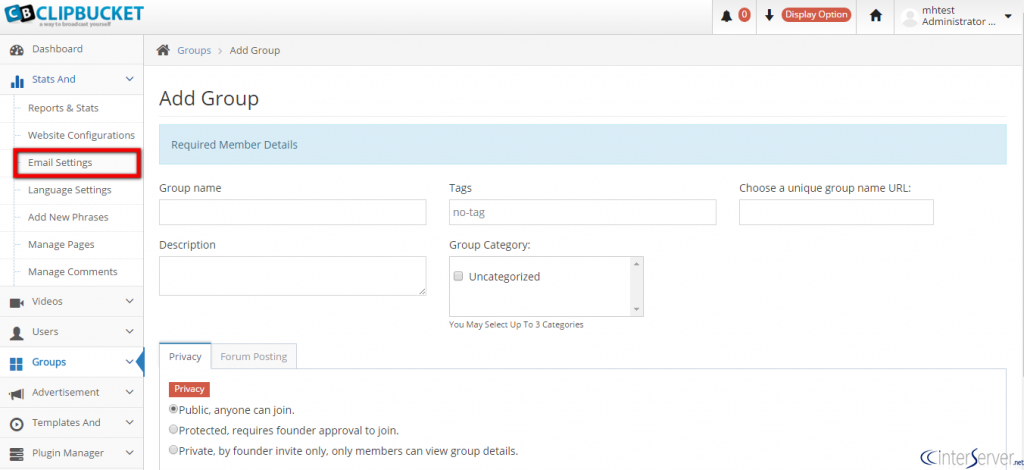
Task: Open Add New Phrases submenu item
Action: [68, 217]
